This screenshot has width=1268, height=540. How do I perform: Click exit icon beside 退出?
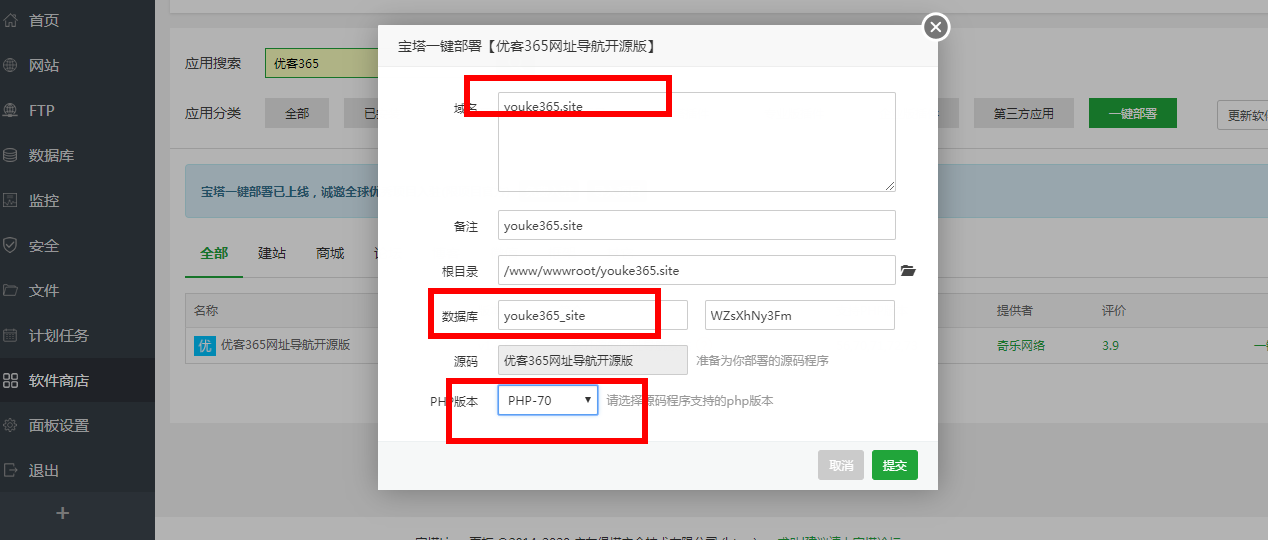[11, 470]
